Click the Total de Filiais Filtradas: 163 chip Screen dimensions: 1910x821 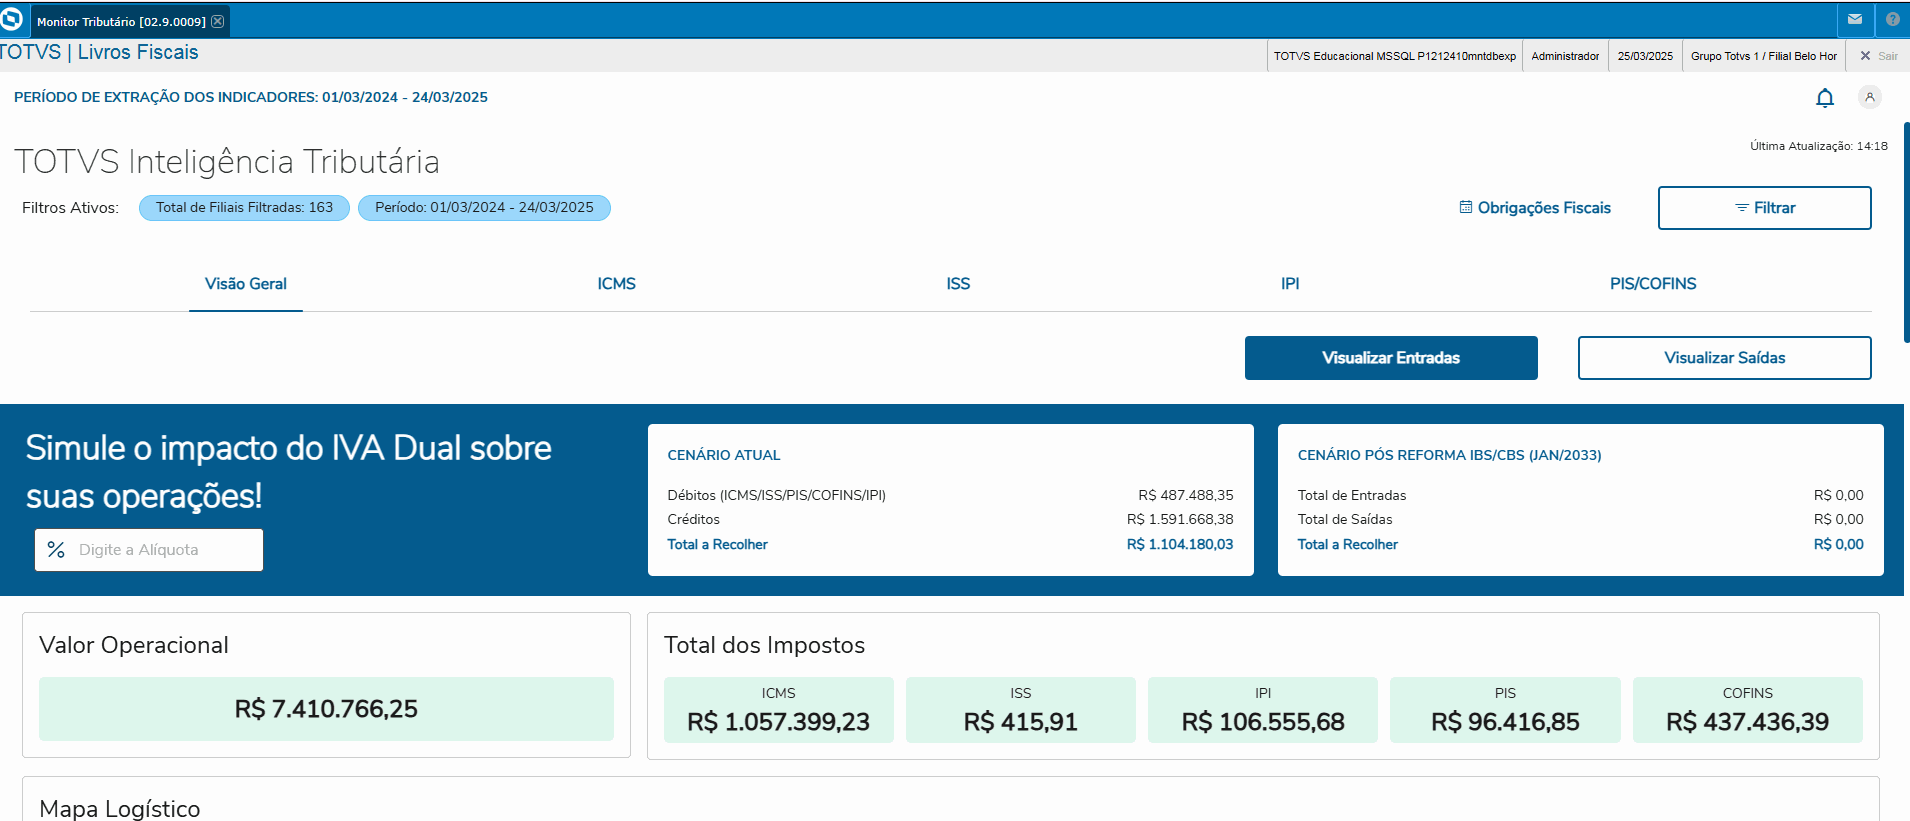(x=244, y=208)
